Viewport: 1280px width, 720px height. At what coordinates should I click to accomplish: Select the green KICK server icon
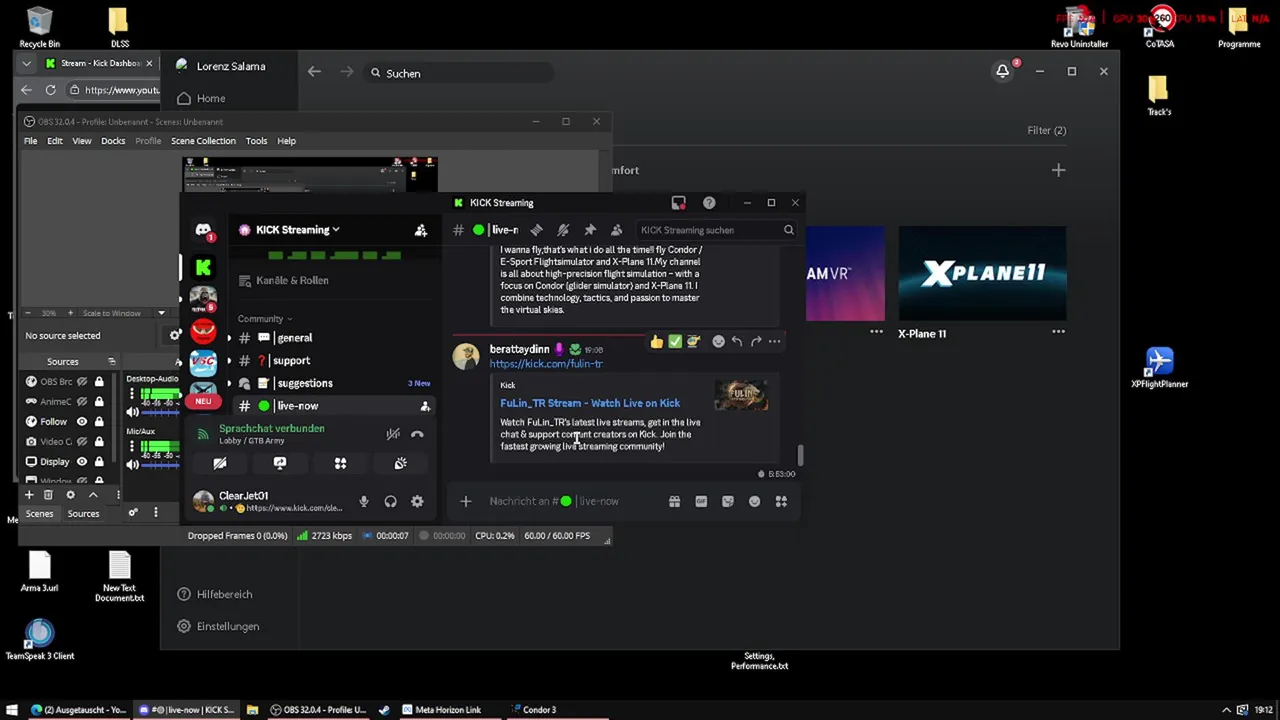[203, 267]
